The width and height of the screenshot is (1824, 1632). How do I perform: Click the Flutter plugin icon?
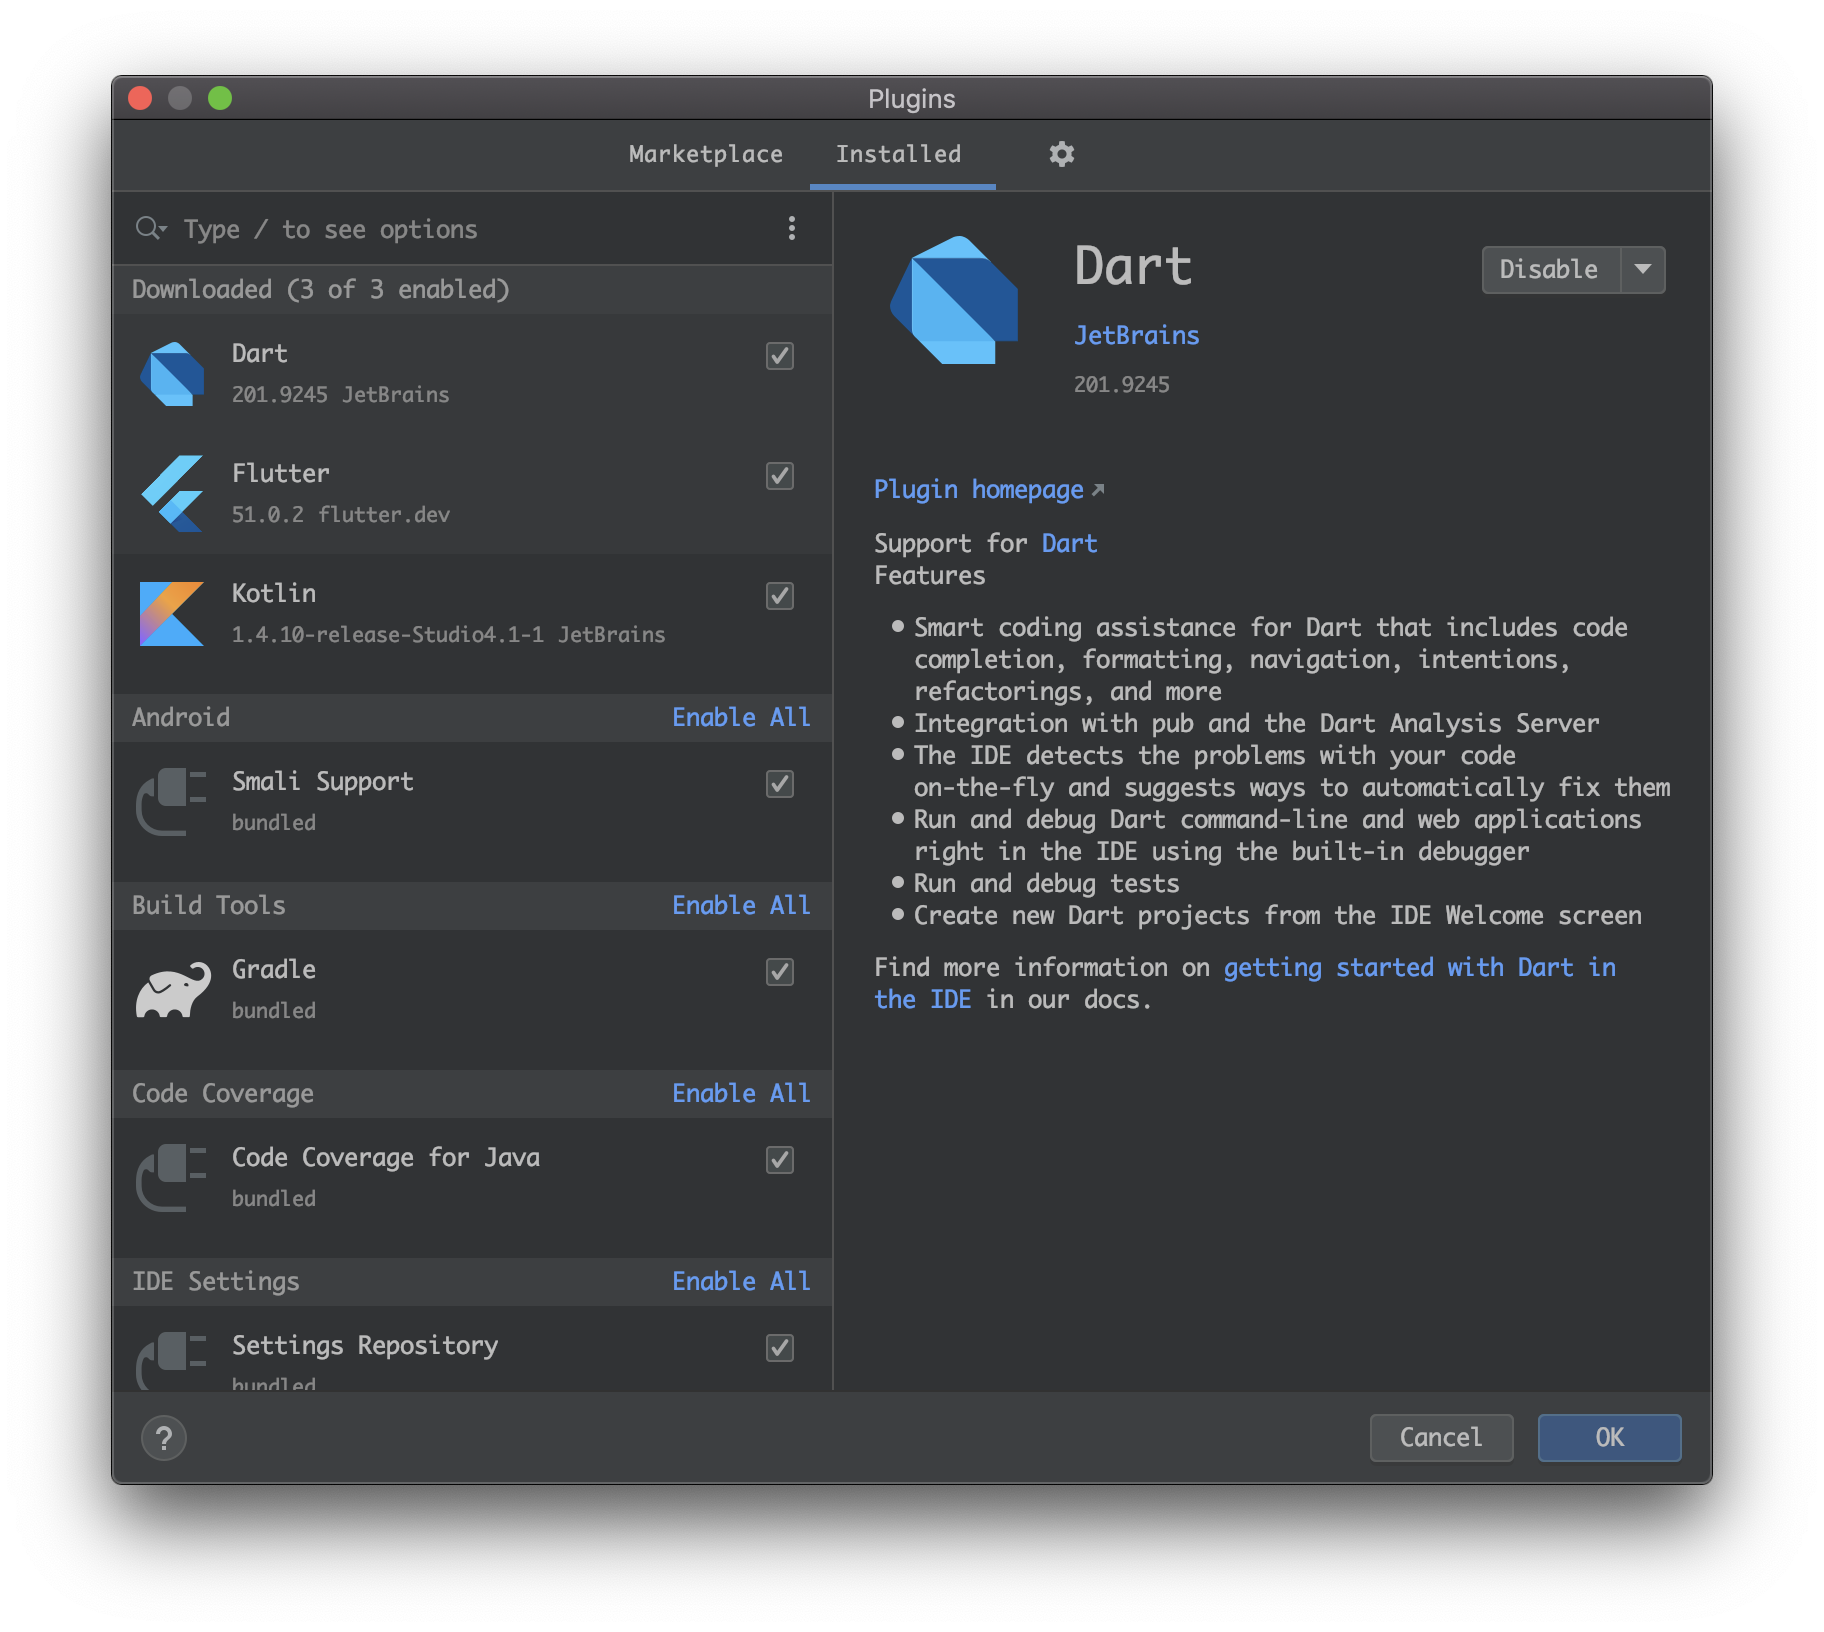tap(172, 494)
